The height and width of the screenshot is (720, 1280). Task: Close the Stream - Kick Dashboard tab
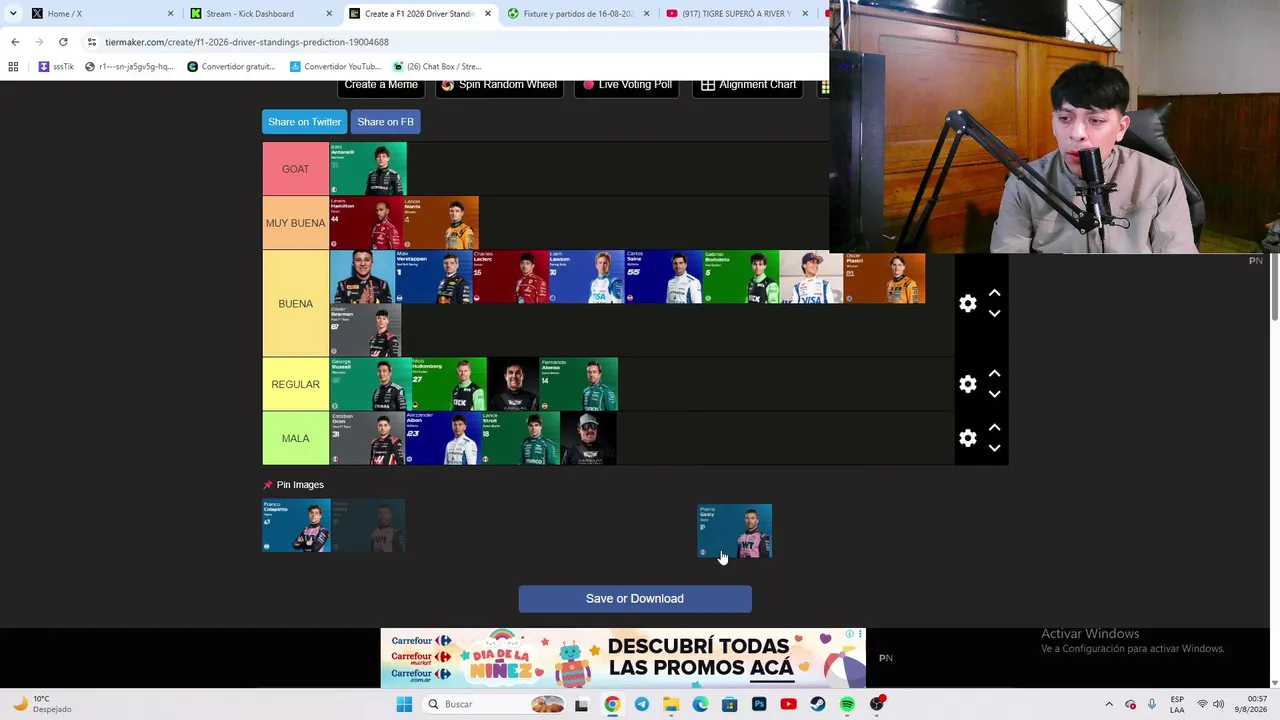pyautogui.click(x=329, y=14)
